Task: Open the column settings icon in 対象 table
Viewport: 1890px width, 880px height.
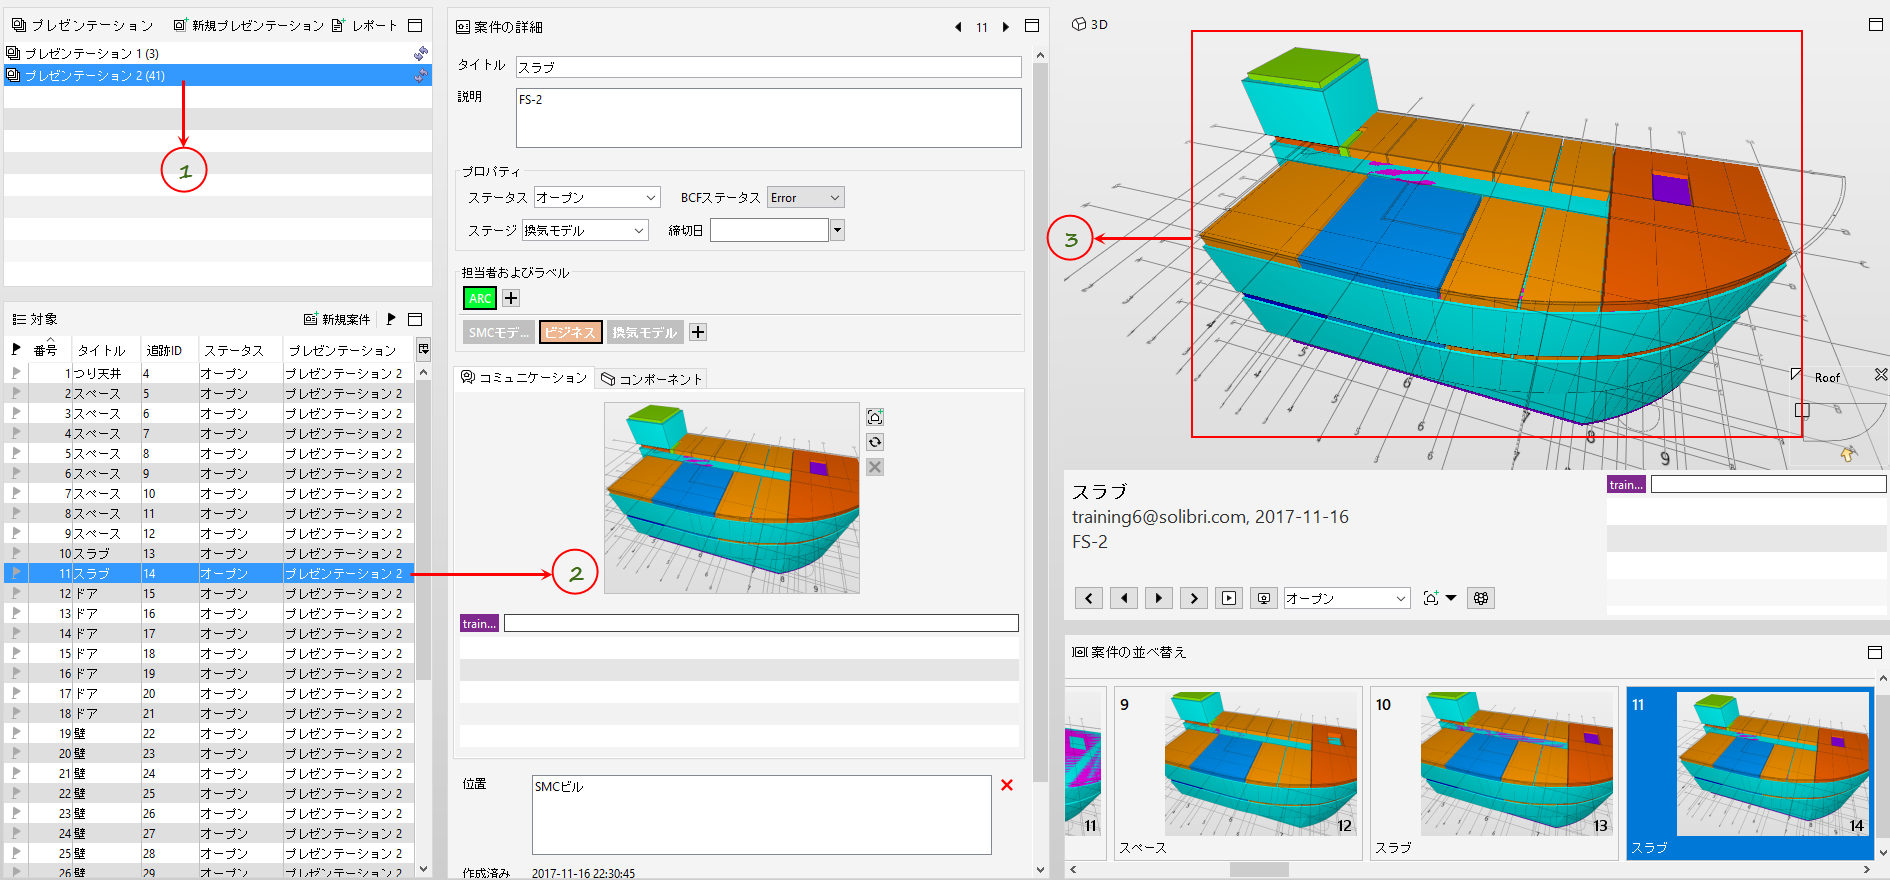Action: tap(424, 349)
